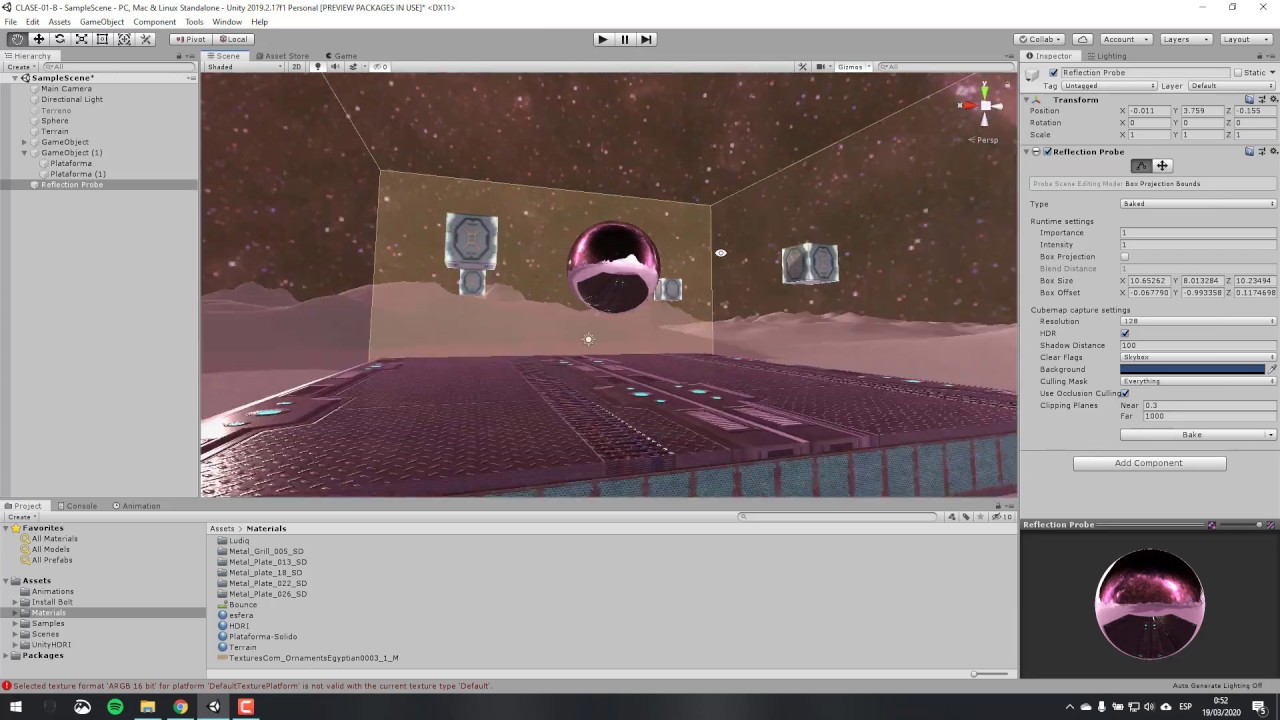Toggle scene audio speaker icon
This screenshot has height=720, width=1280.
(335, 67)
